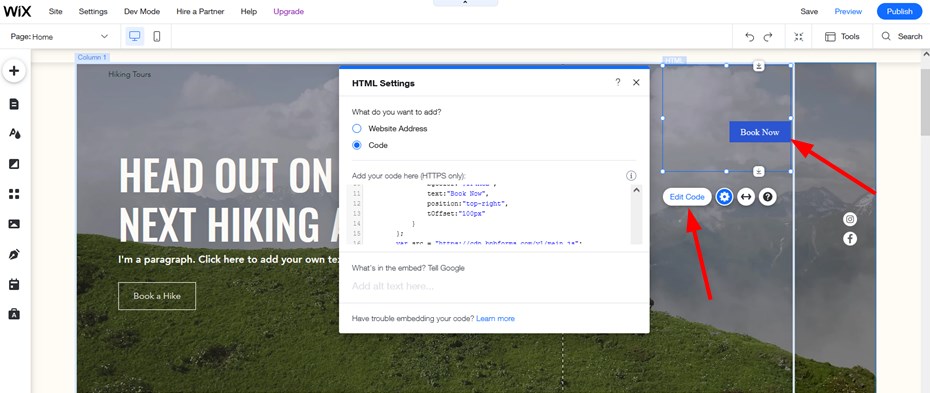The width and height of the screenshot is (930, 393).
Task: Open the Blog pen sidebar icon
Action: click(x=14, y=254)
